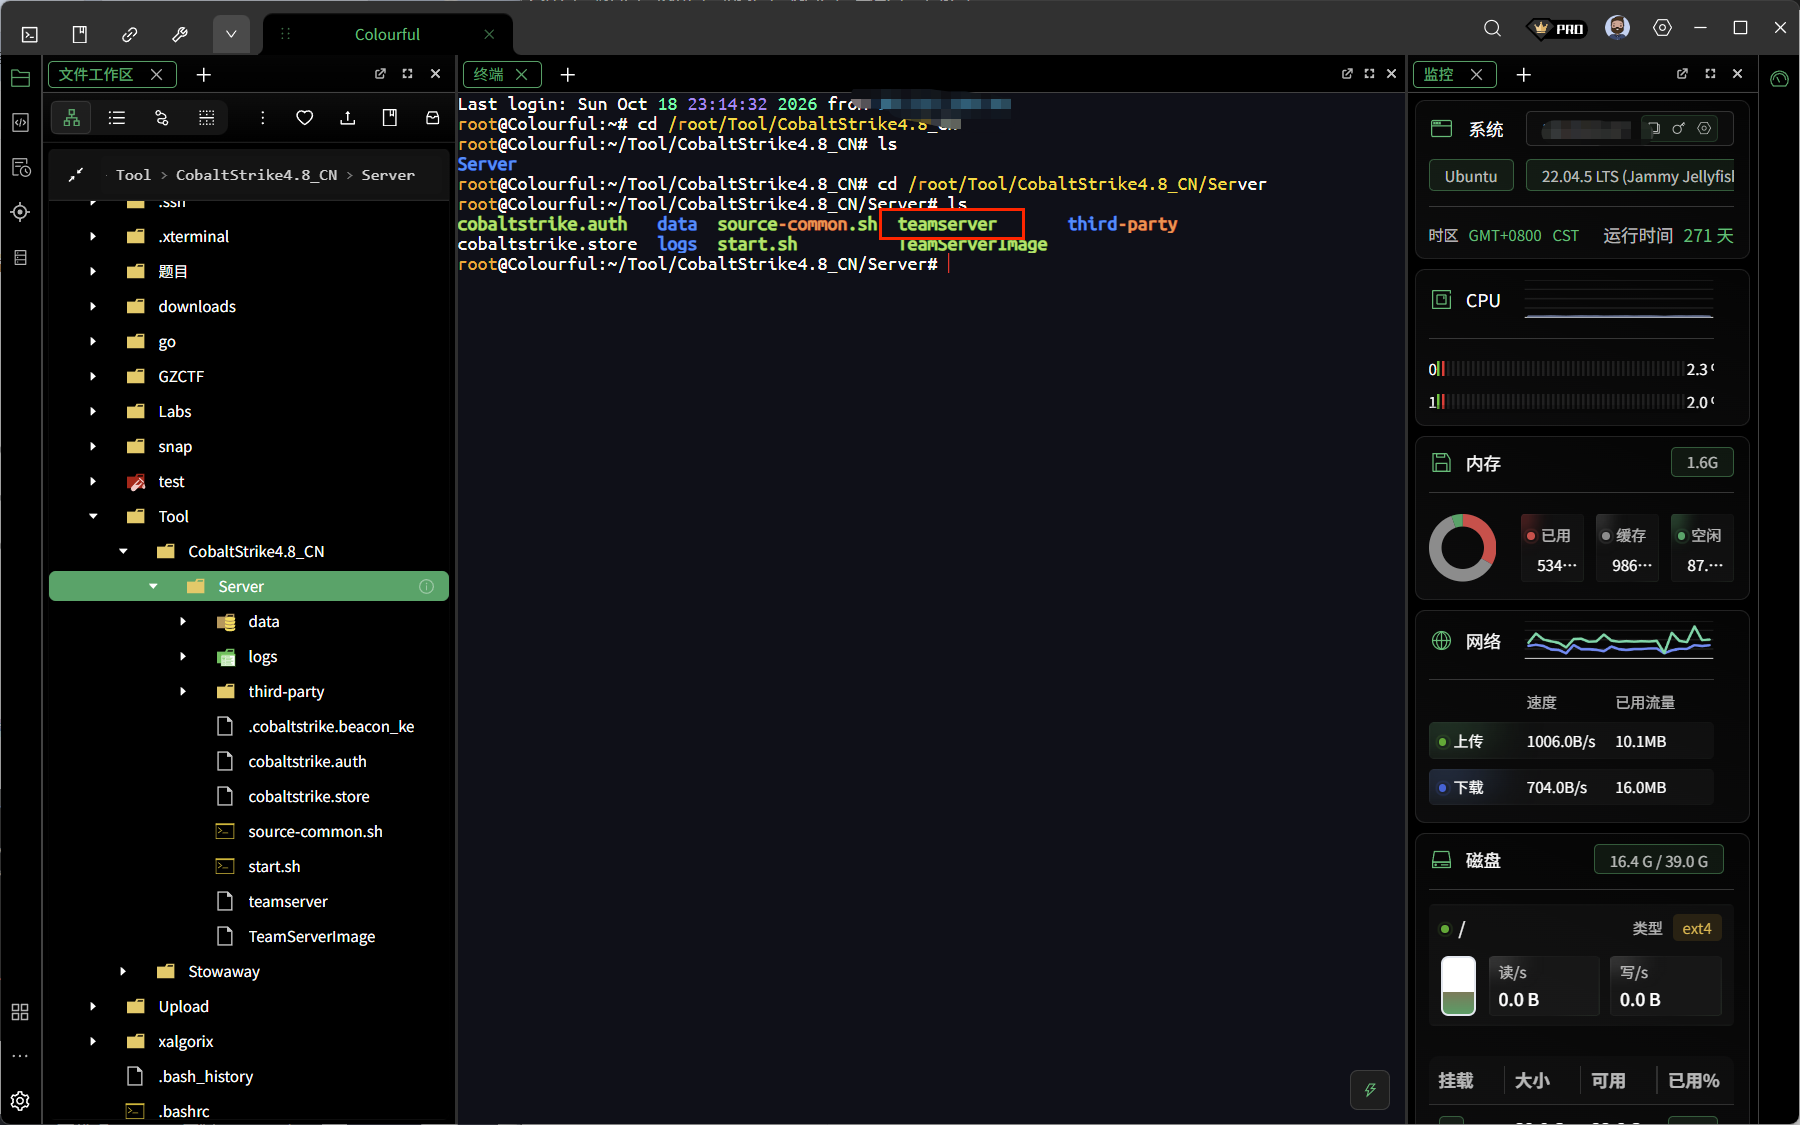This screenshot has height=1125, width=1800.
Task: Switch to the 终端 tab
Action: (489, 75)
